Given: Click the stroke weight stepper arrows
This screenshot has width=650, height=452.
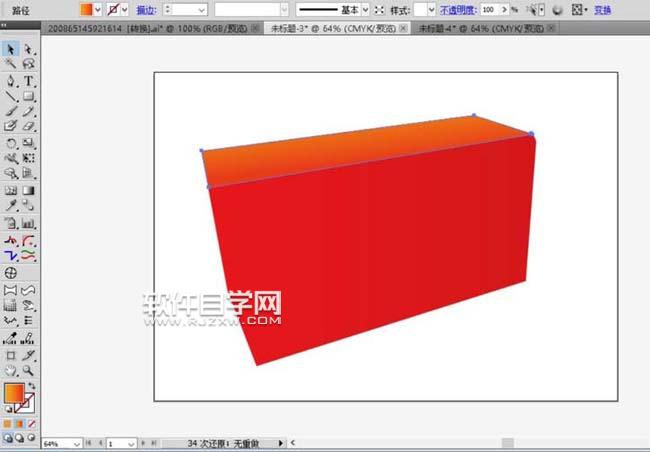Looking at the screenshot, I should pyautogui.click(x=167, y=10).
